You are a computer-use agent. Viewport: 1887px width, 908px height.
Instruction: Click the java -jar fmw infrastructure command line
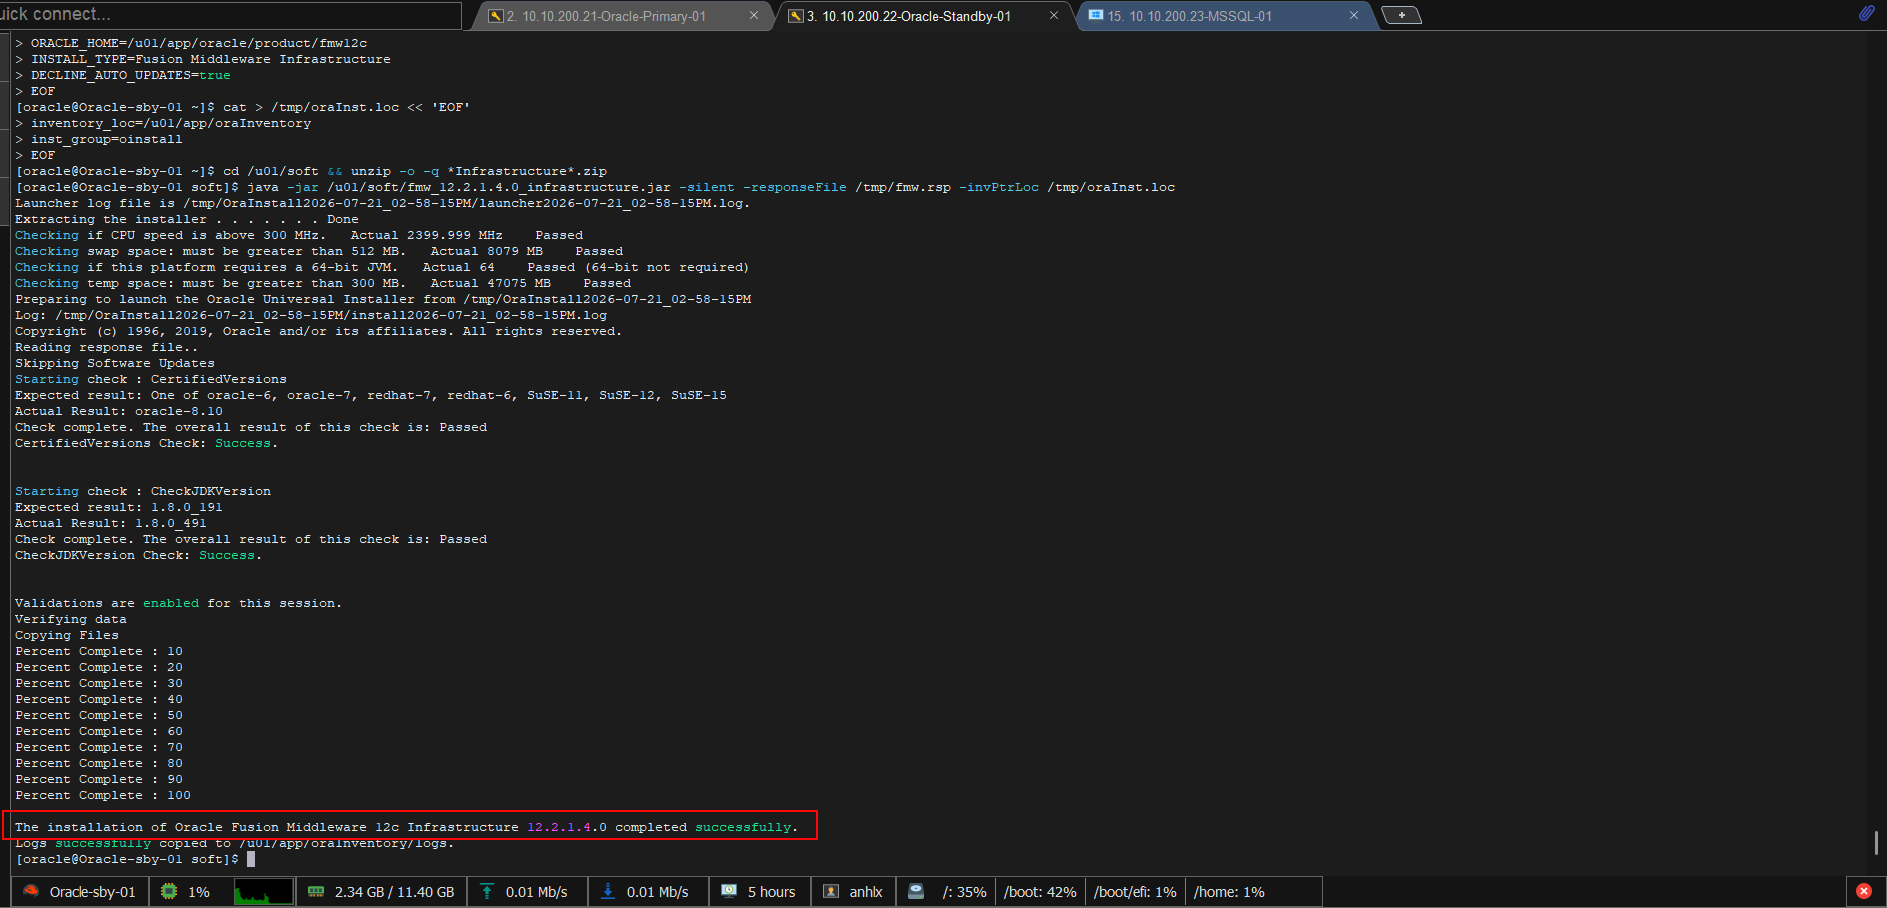point(595,187)
